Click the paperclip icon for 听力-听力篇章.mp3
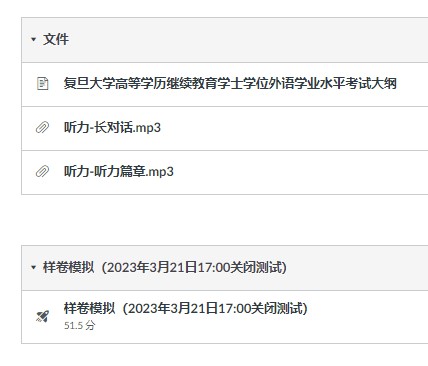The height and width of the screenshot is (366, 428). pos(42,171)
